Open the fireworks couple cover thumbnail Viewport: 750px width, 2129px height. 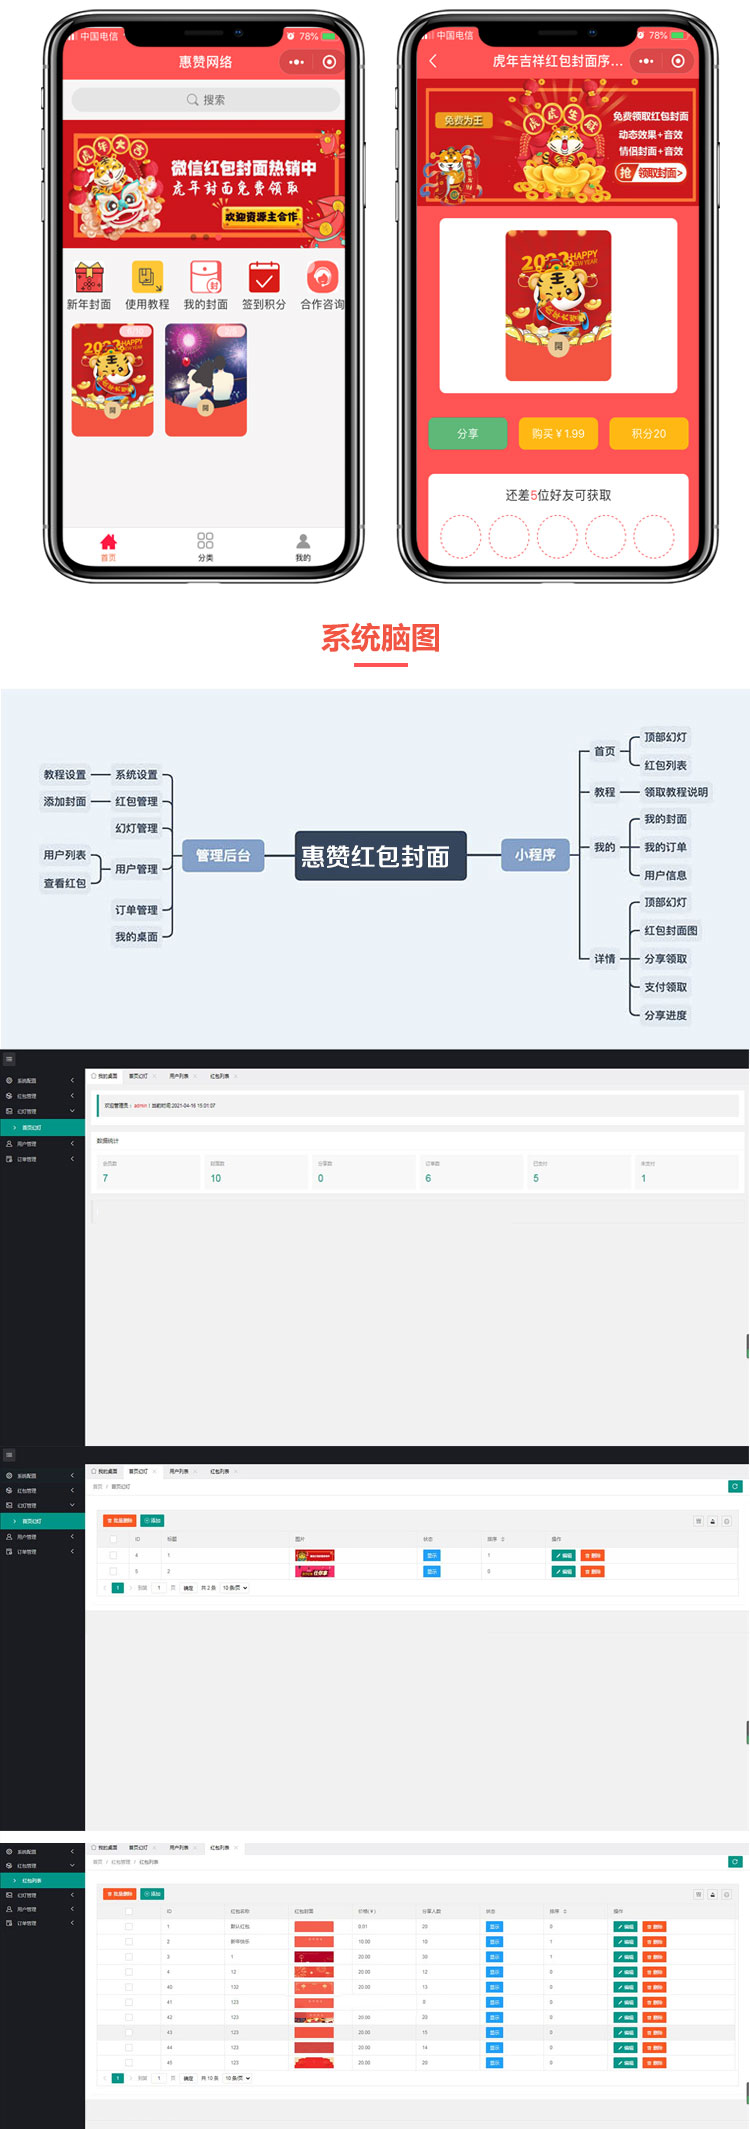[206, 380]
